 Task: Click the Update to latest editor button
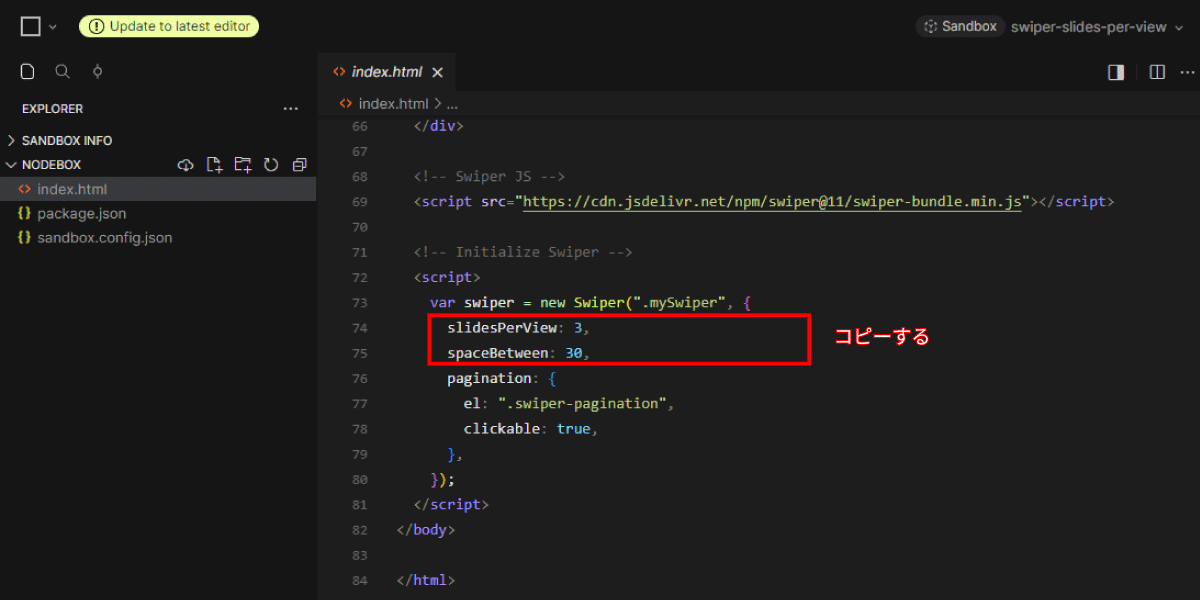tap(169, 26)
